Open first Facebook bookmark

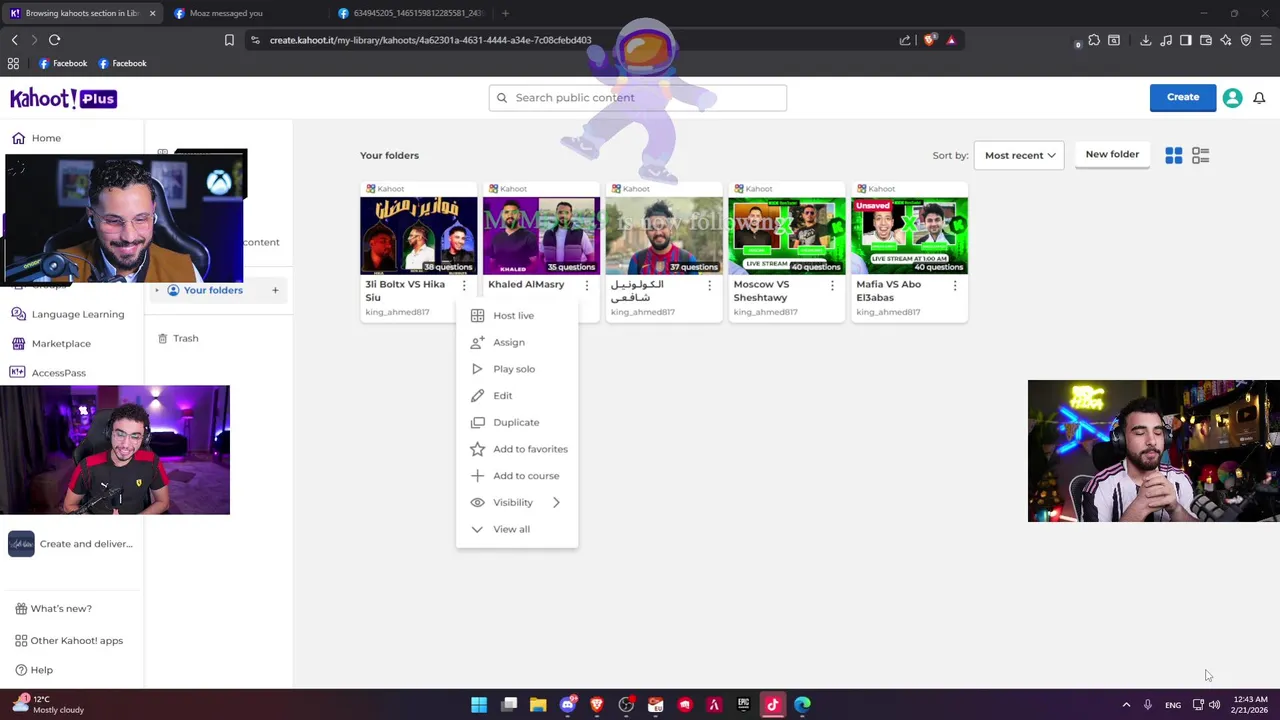(63, 63)
